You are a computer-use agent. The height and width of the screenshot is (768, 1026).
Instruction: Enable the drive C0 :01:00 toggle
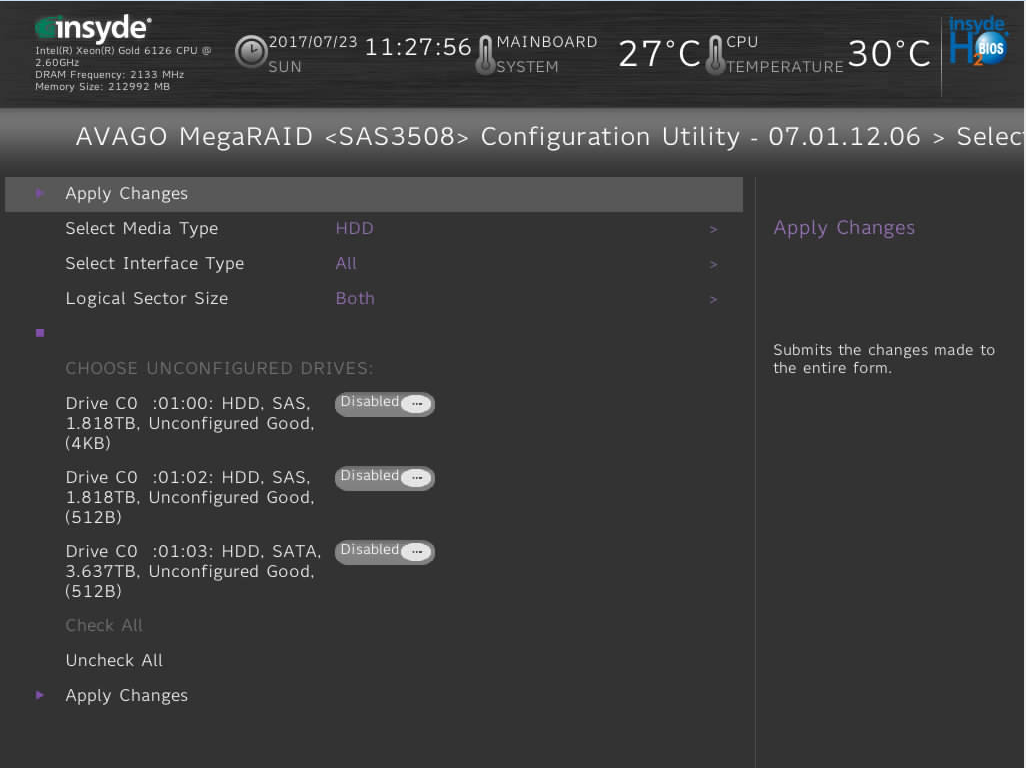coord(384,404)
